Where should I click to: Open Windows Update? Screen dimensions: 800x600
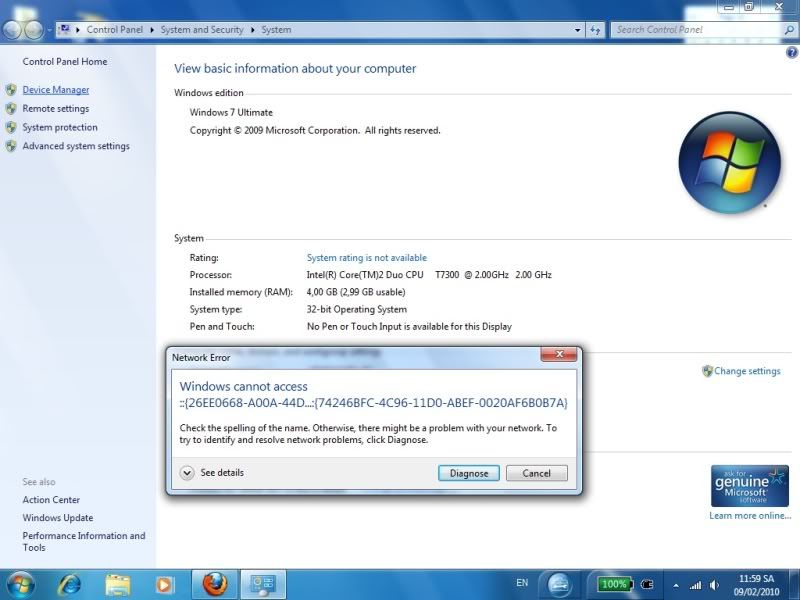[58, 518]
